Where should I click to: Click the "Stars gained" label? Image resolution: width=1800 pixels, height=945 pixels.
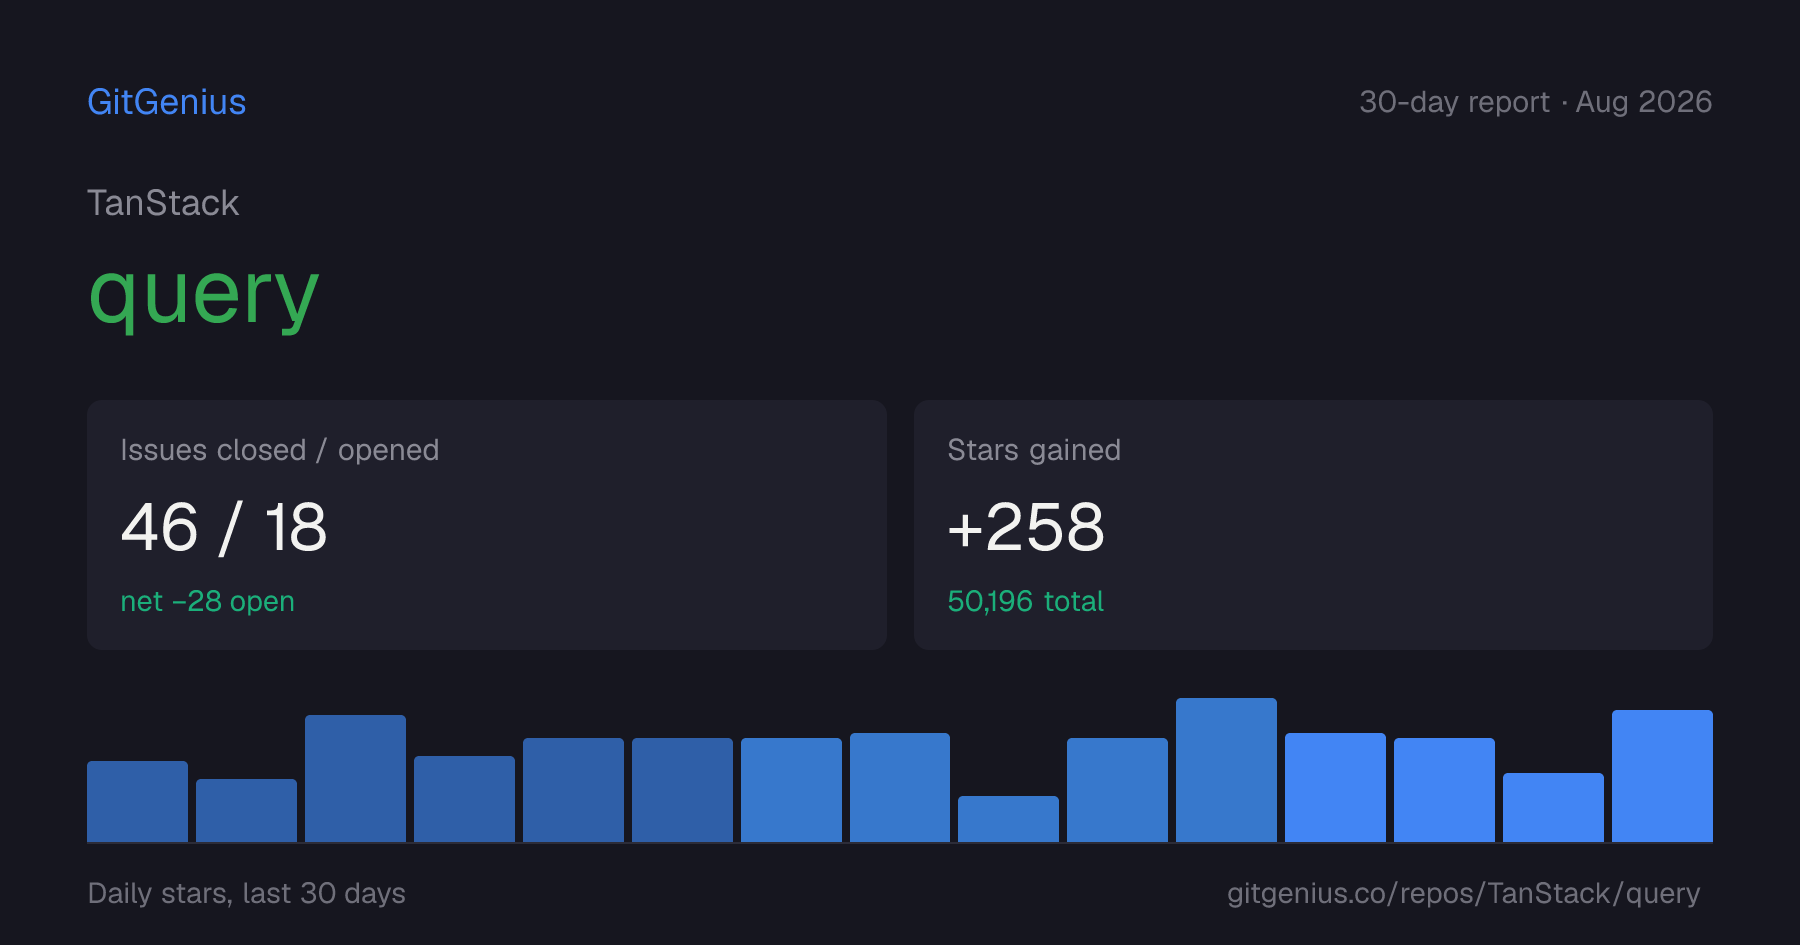tap(1034, 450)
